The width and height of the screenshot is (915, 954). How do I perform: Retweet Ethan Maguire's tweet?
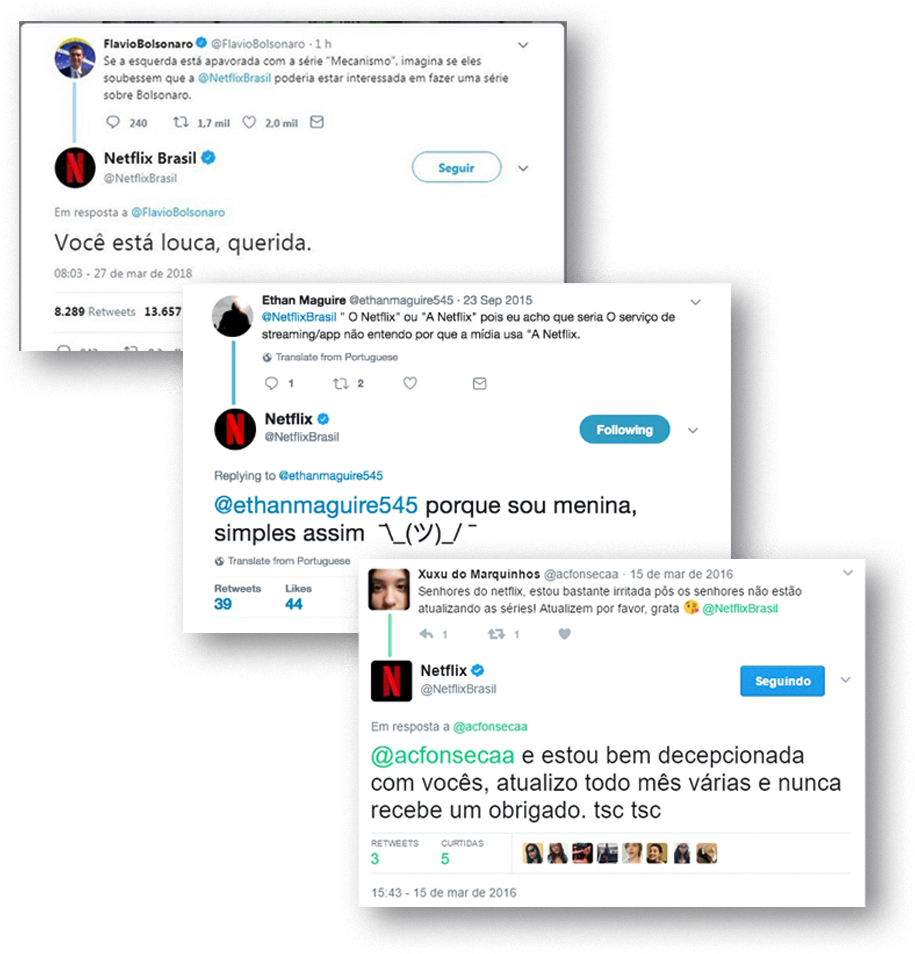pyautogui.click(x=341, y=383)
